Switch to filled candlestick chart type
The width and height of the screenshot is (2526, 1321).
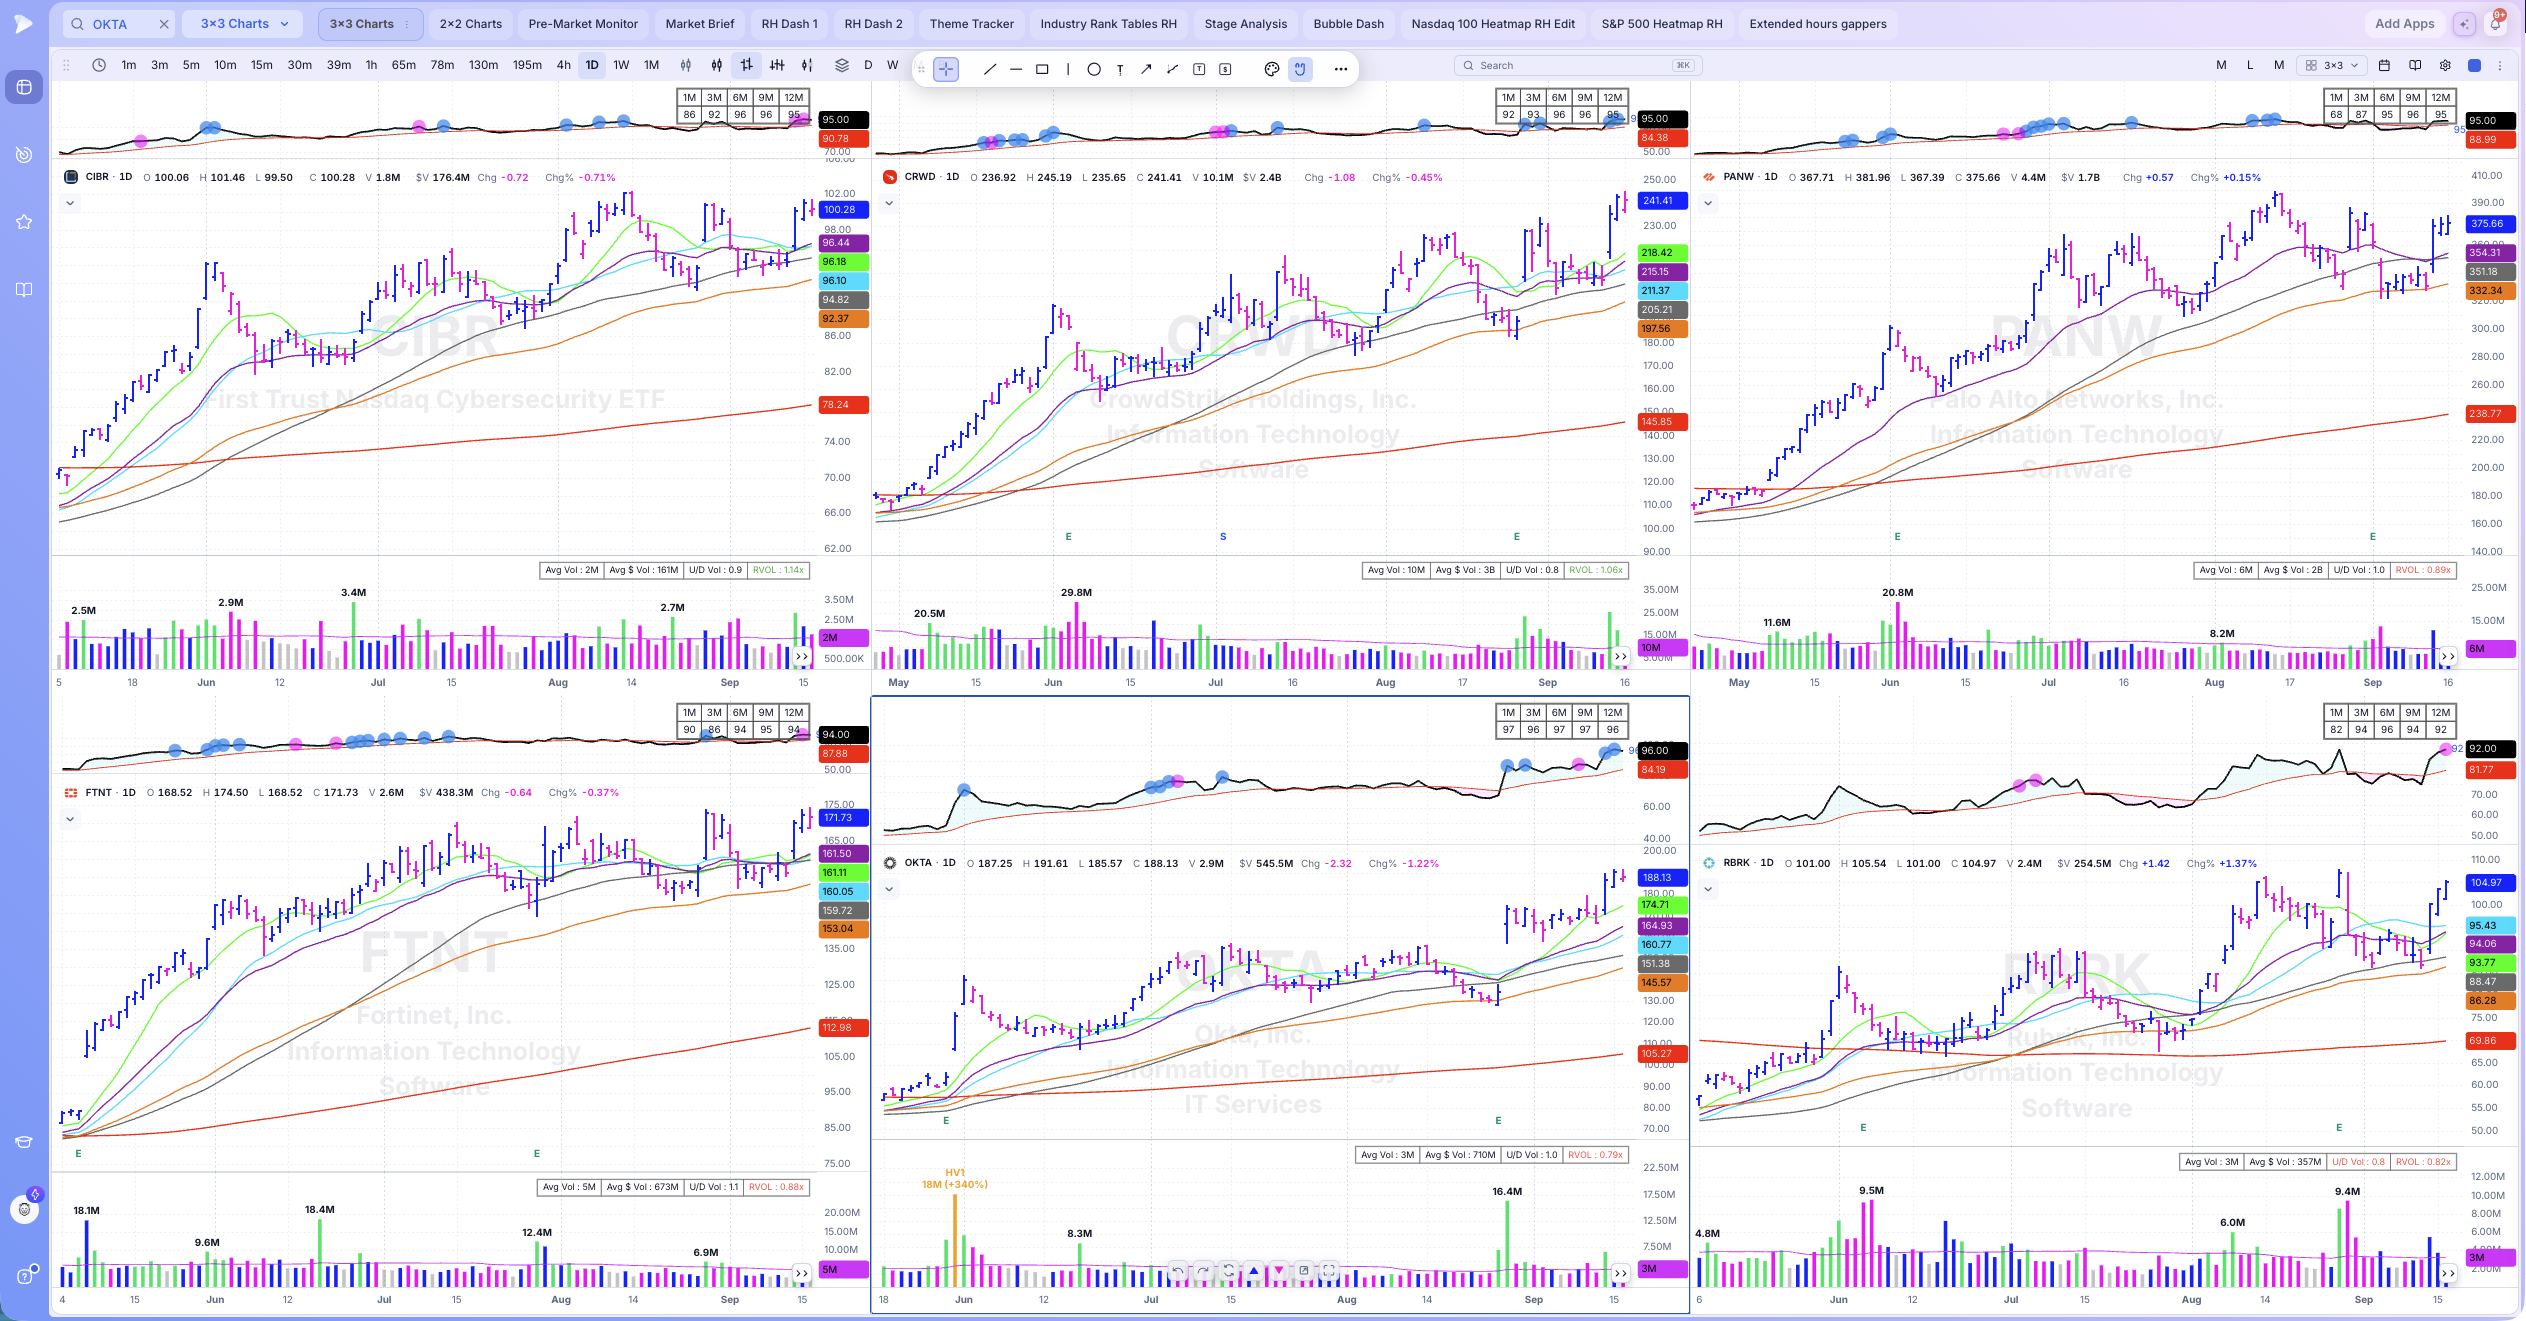coord(717,65)
